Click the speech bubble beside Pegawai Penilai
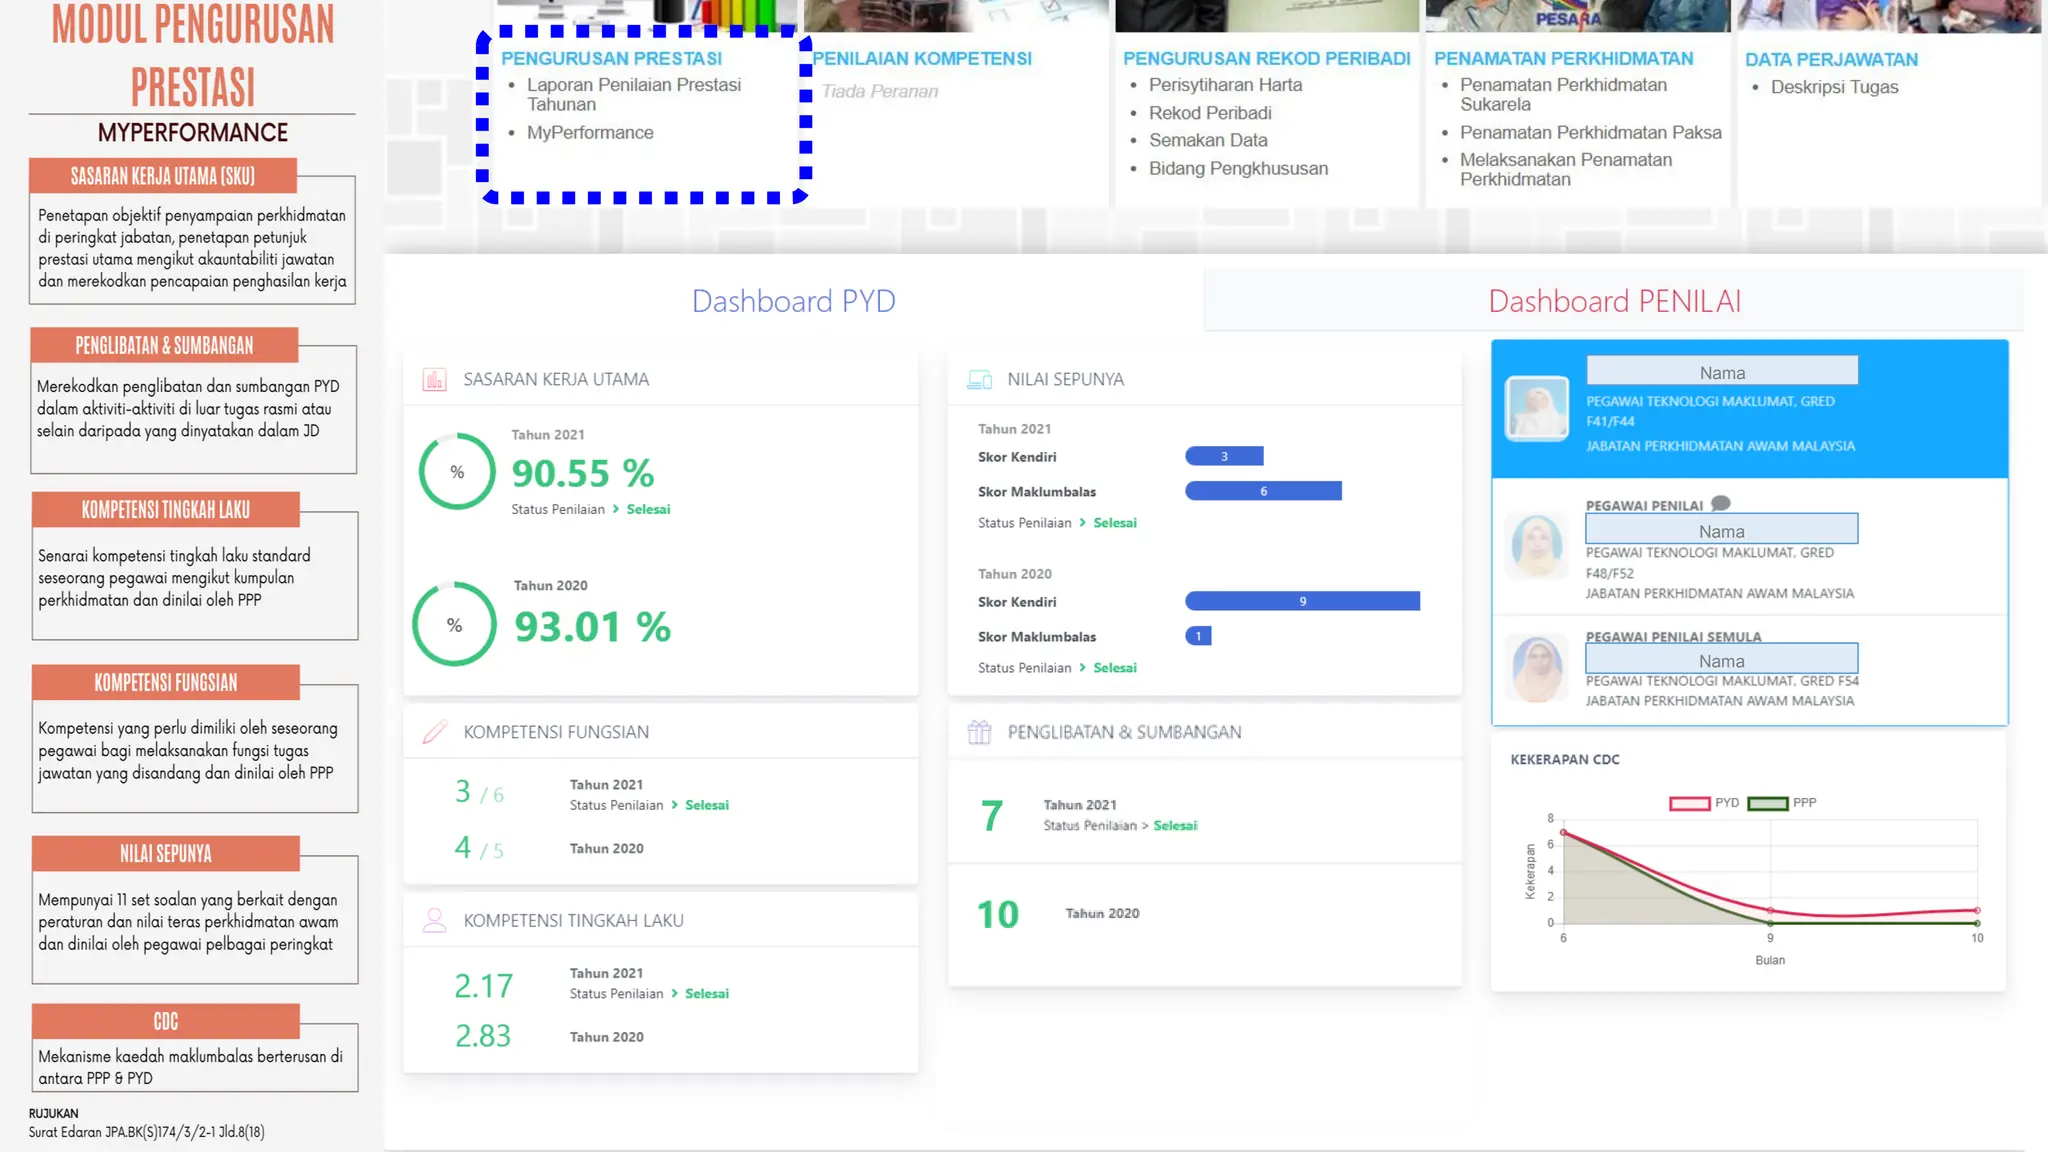 click(1720, 504)
